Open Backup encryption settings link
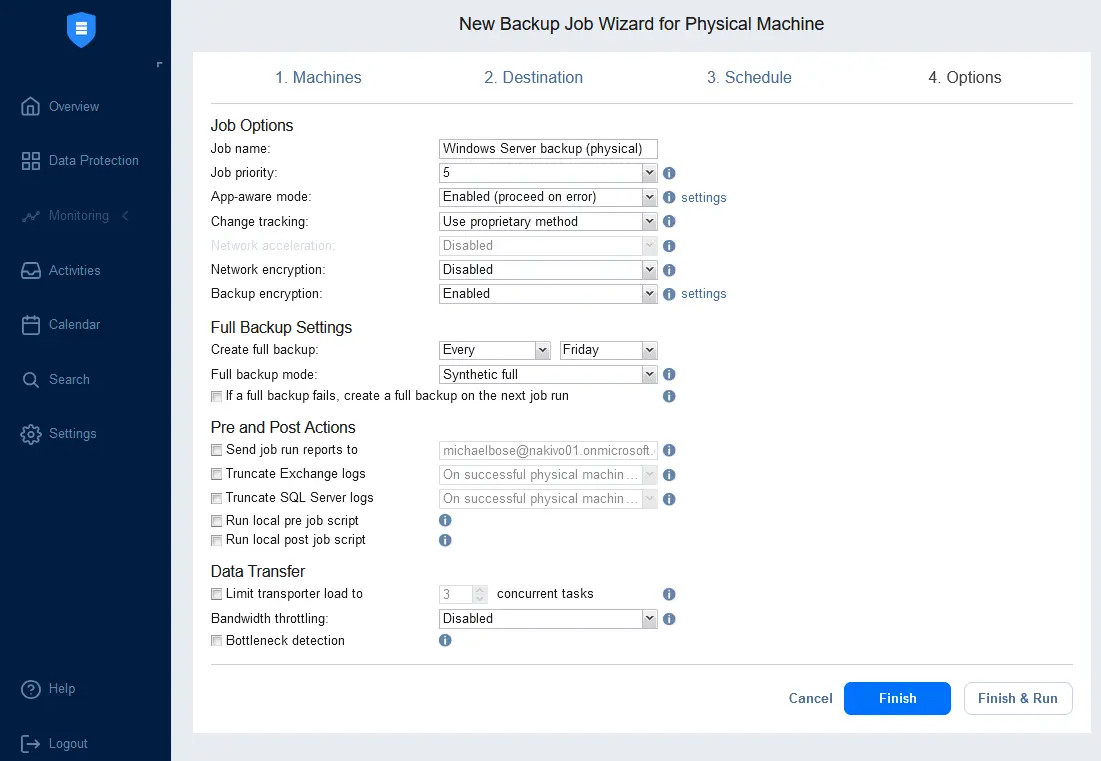 tap(703, 294)
